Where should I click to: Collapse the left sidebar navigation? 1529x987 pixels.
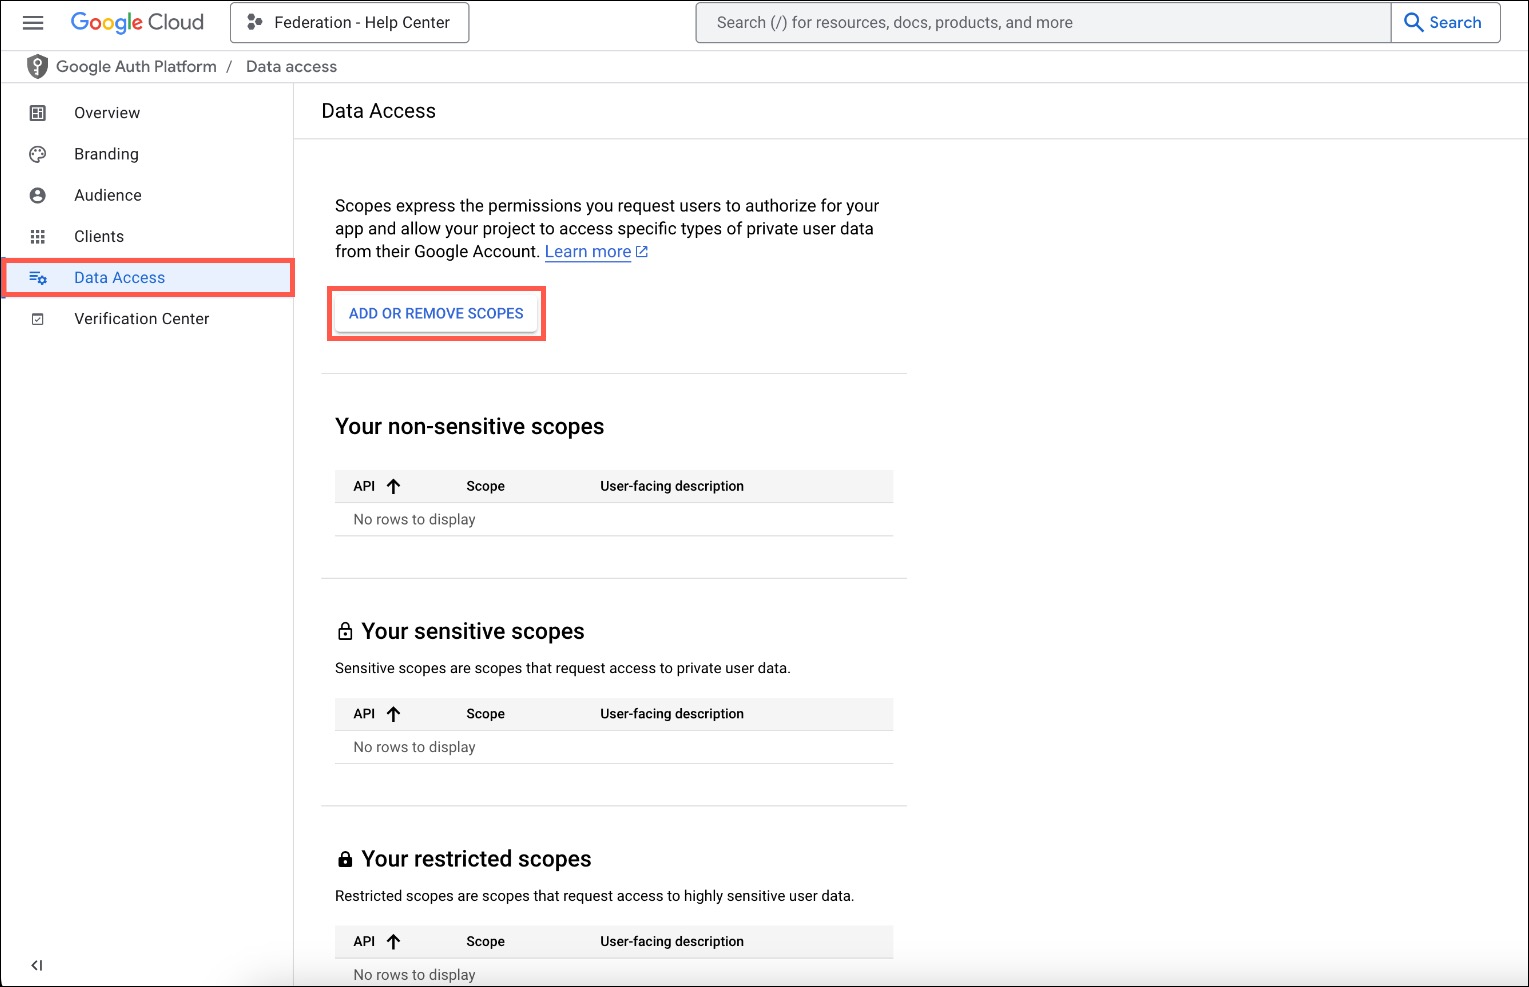tap(36, 964)
